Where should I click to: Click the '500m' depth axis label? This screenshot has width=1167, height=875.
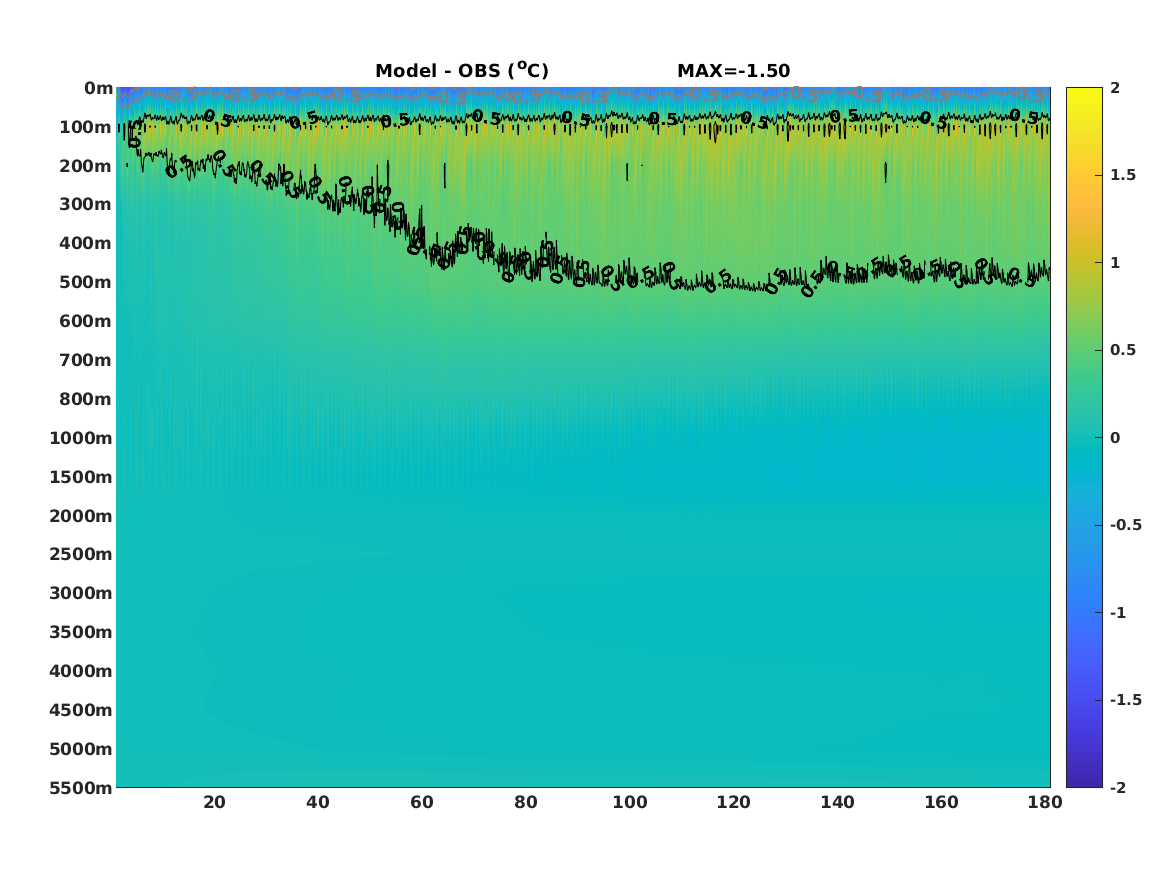tap(86, 283)
